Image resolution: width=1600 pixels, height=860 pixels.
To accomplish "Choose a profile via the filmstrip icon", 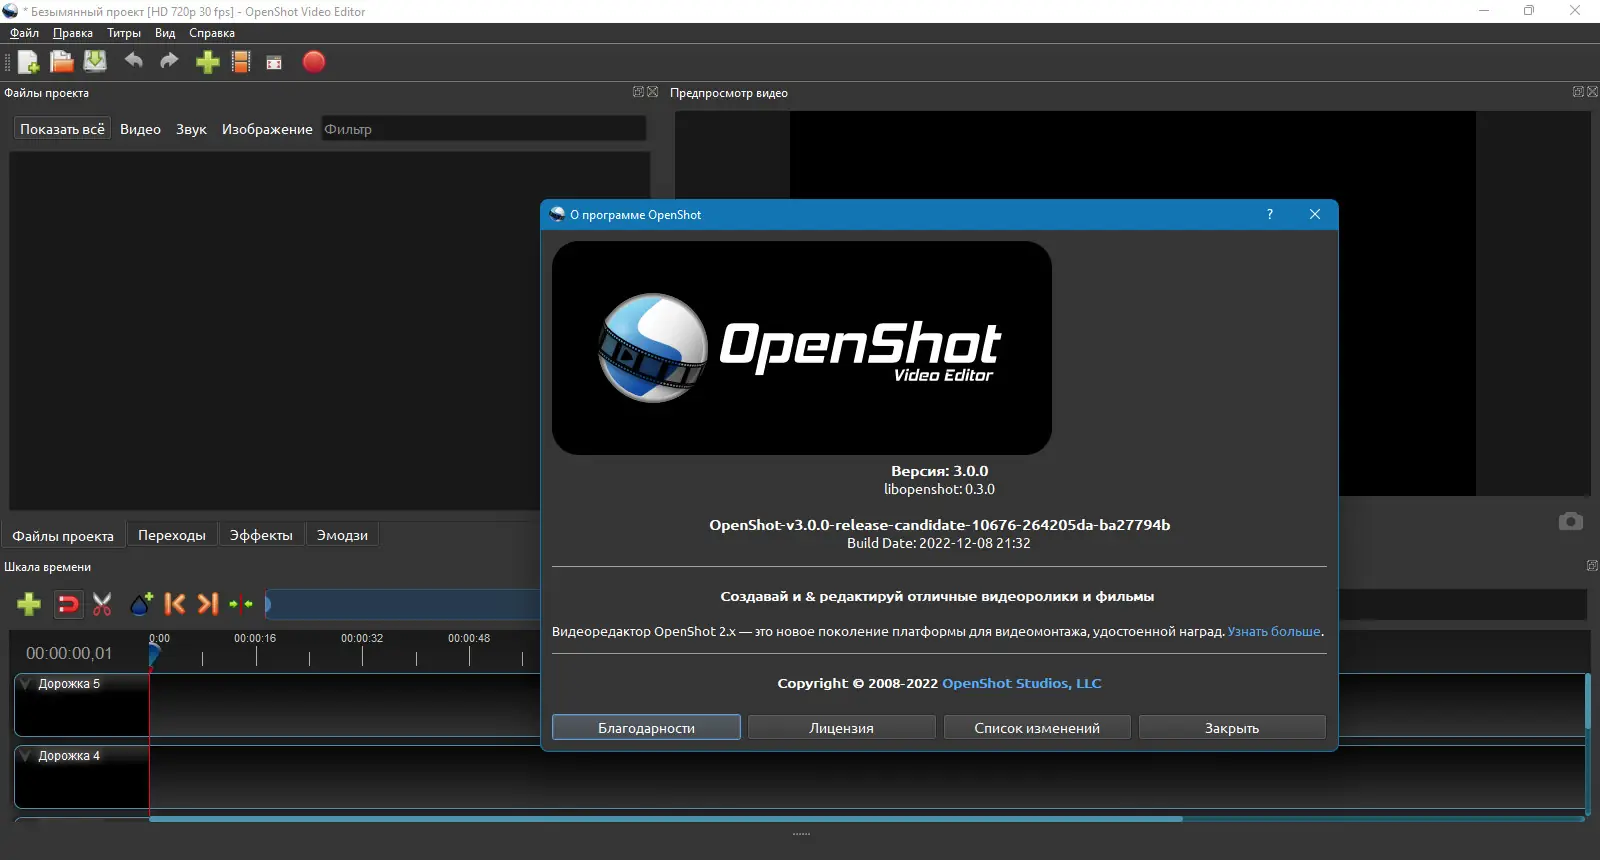I will tap(241, 62).
